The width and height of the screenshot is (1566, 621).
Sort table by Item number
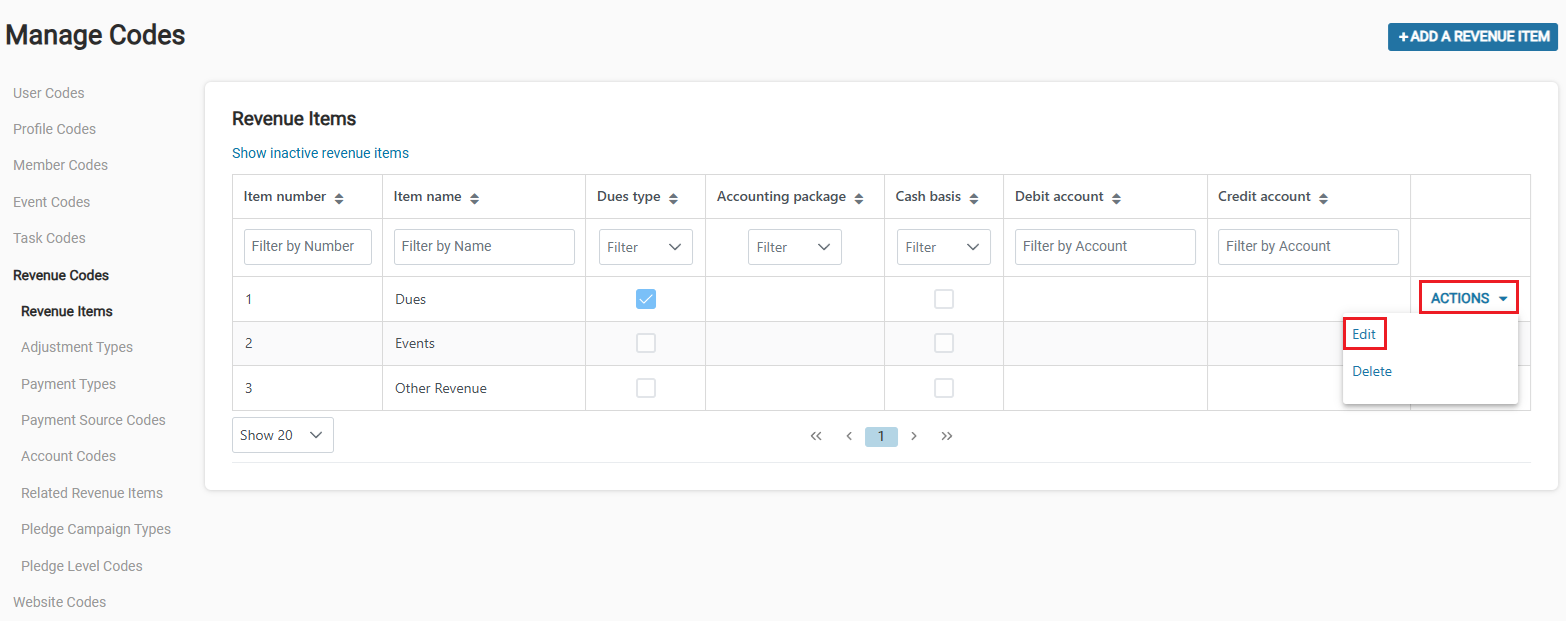339,198
